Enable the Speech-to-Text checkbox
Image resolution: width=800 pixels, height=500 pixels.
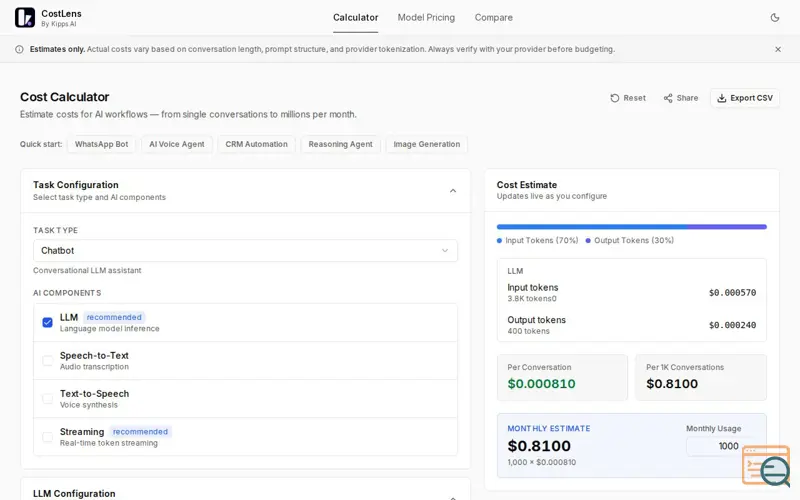pyautogui.click(x=47, y=361)
